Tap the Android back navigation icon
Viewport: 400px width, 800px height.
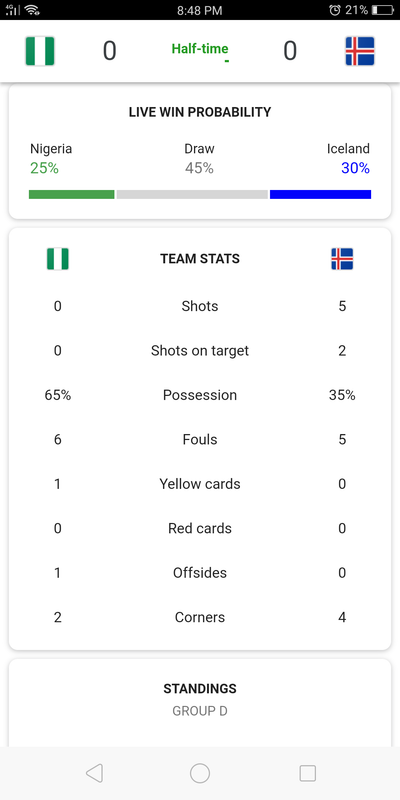coord(94,773)
